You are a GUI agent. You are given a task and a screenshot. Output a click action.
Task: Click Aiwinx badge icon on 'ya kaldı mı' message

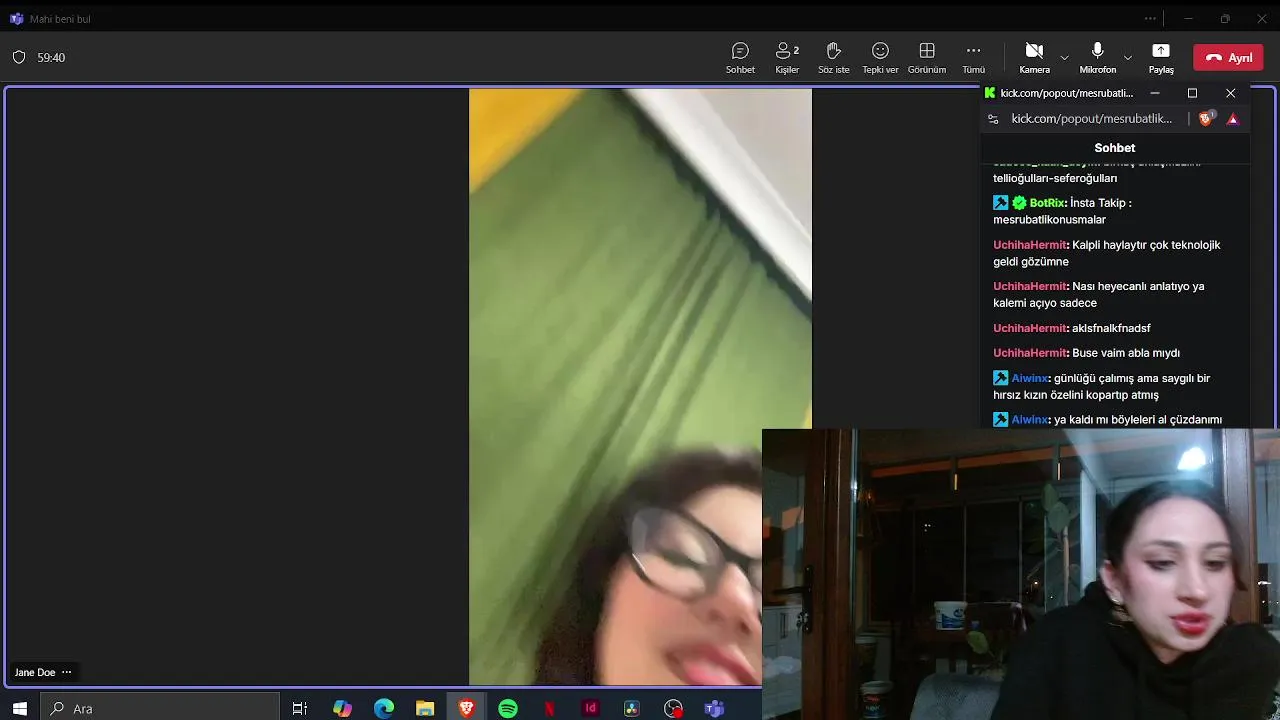1000,420
